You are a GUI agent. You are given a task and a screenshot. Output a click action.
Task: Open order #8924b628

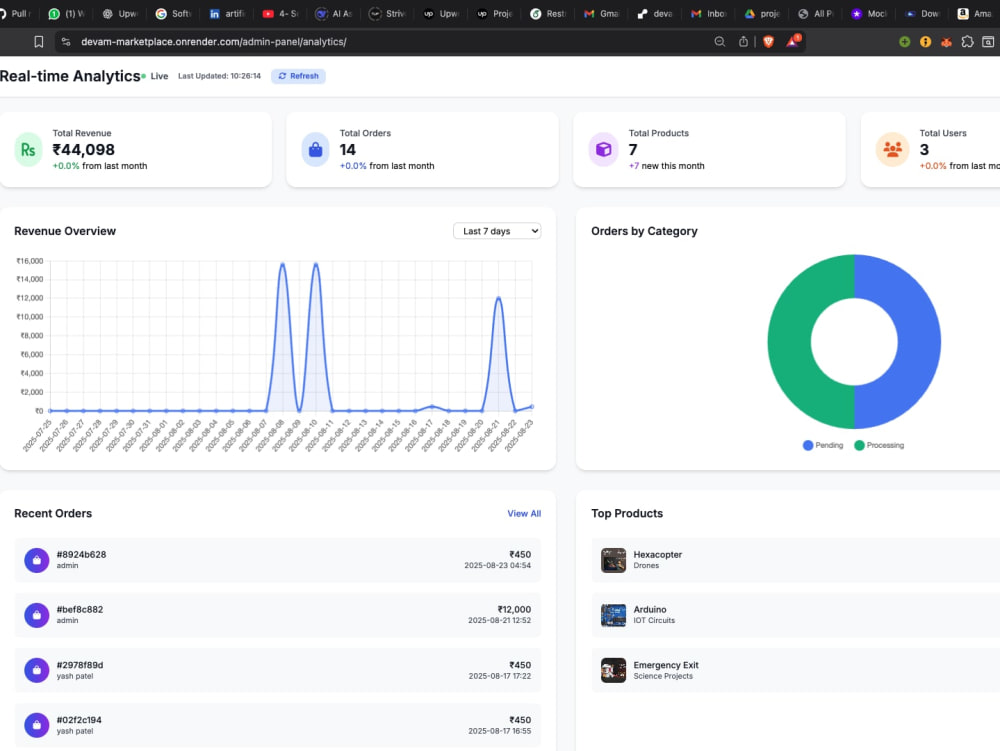coord(277,560)
